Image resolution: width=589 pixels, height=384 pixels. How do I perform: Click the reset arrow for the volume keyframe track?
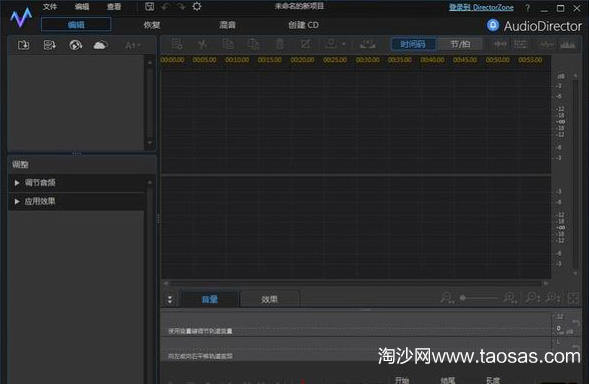click(x=576, y=323)
